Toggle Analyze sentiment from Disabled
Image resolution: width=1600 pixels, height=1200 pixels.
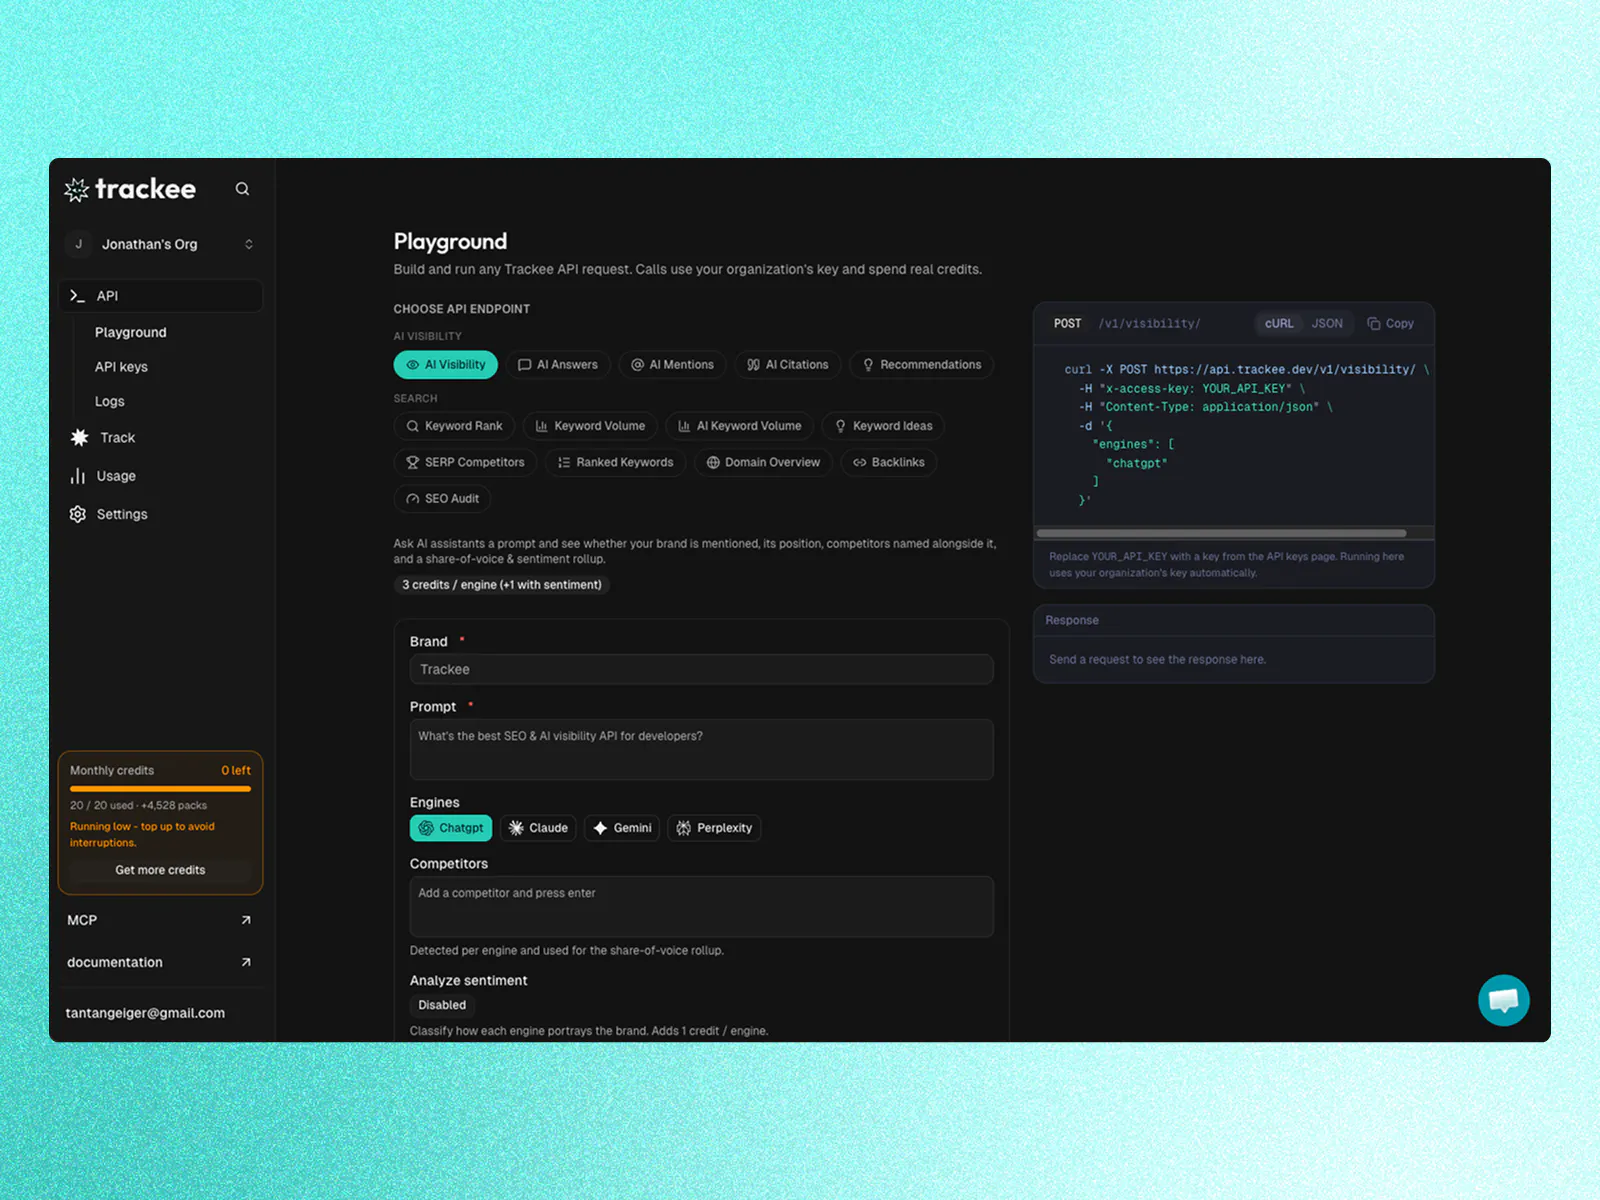point(442,1005)
